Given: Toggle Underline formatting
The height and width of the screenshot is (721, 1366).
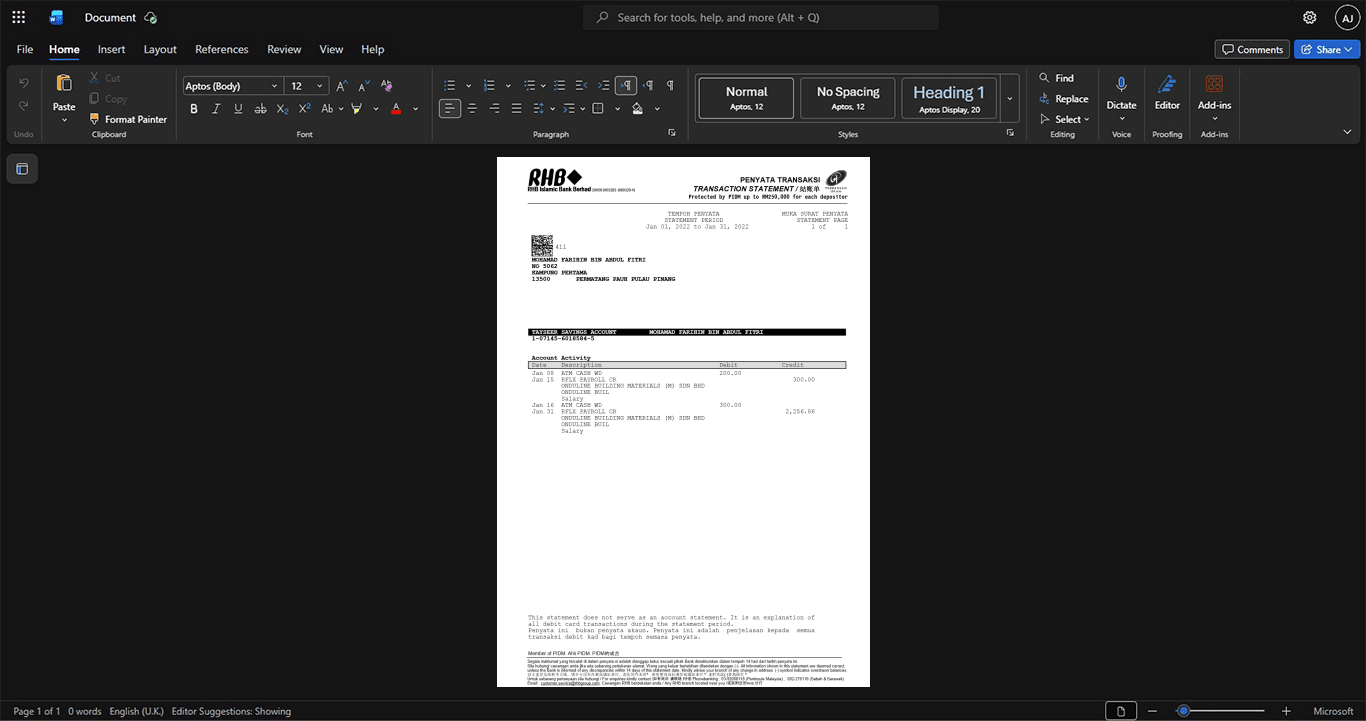Looking at the screenshot, I should pyautogui.click(x=238, y=108).
